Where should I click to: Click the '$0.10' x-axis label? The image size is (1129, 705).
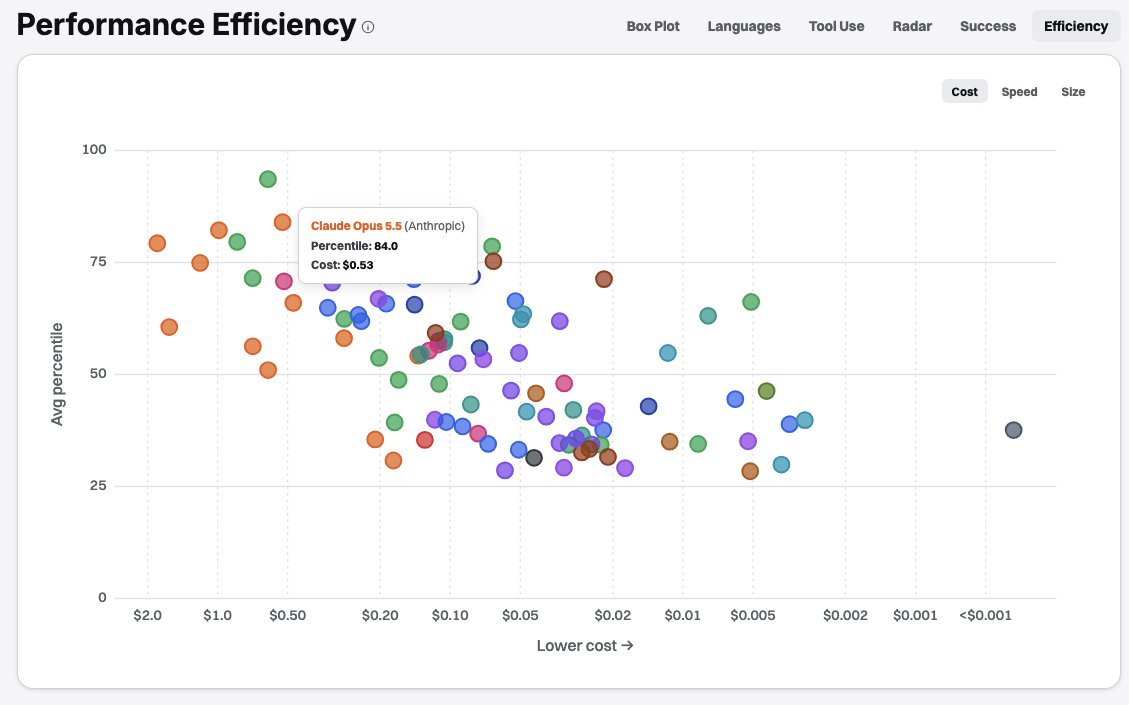tap(450, 616)
